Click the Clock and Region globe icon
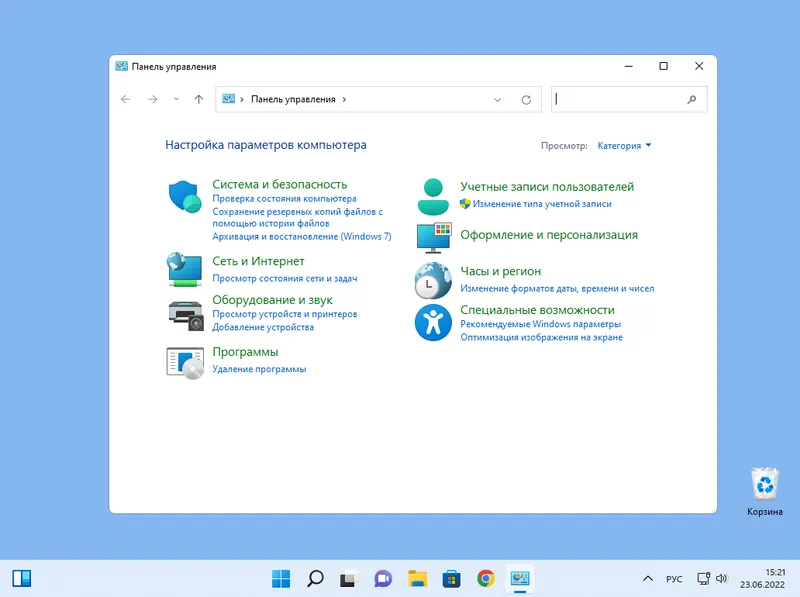Viewport: 800px width, 597px height. 432,280
